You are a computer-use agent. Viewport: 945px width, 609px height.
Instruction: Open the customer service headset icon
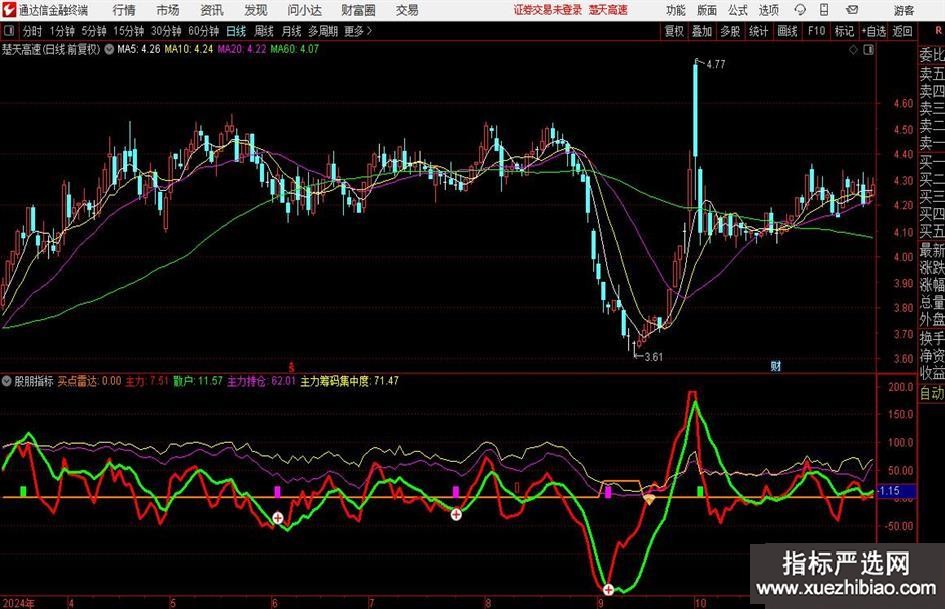click(x=800, y=10)
